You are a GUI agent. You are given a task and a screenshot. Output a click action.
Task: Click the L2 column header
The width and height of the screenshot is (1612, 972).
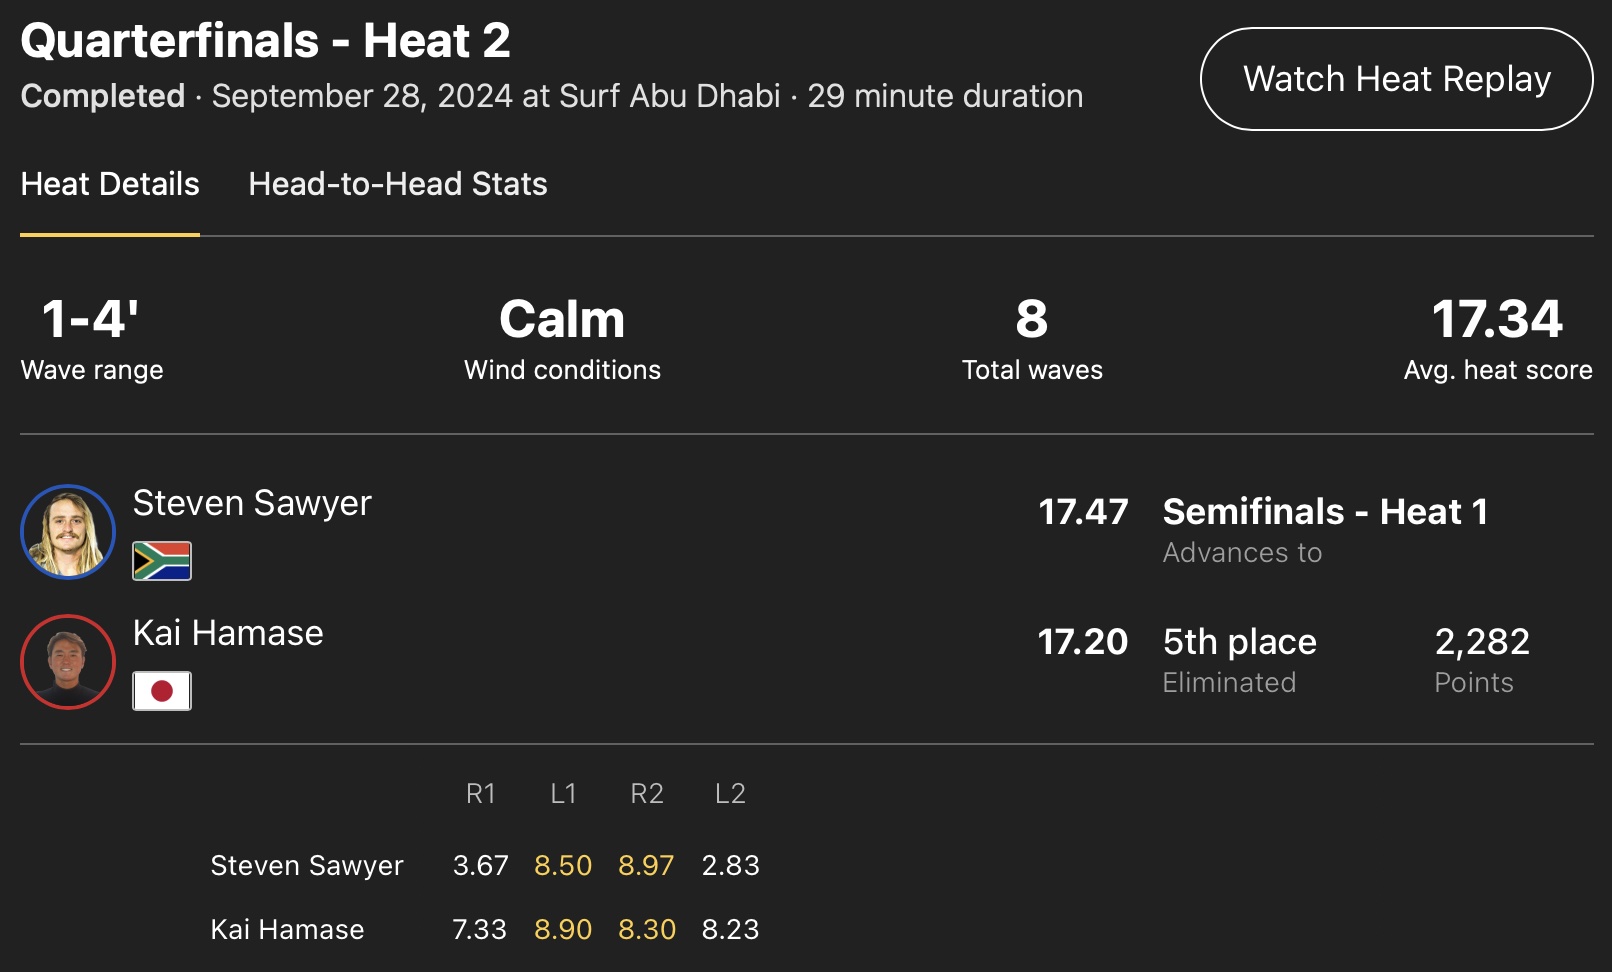click(x=730, y=794)
